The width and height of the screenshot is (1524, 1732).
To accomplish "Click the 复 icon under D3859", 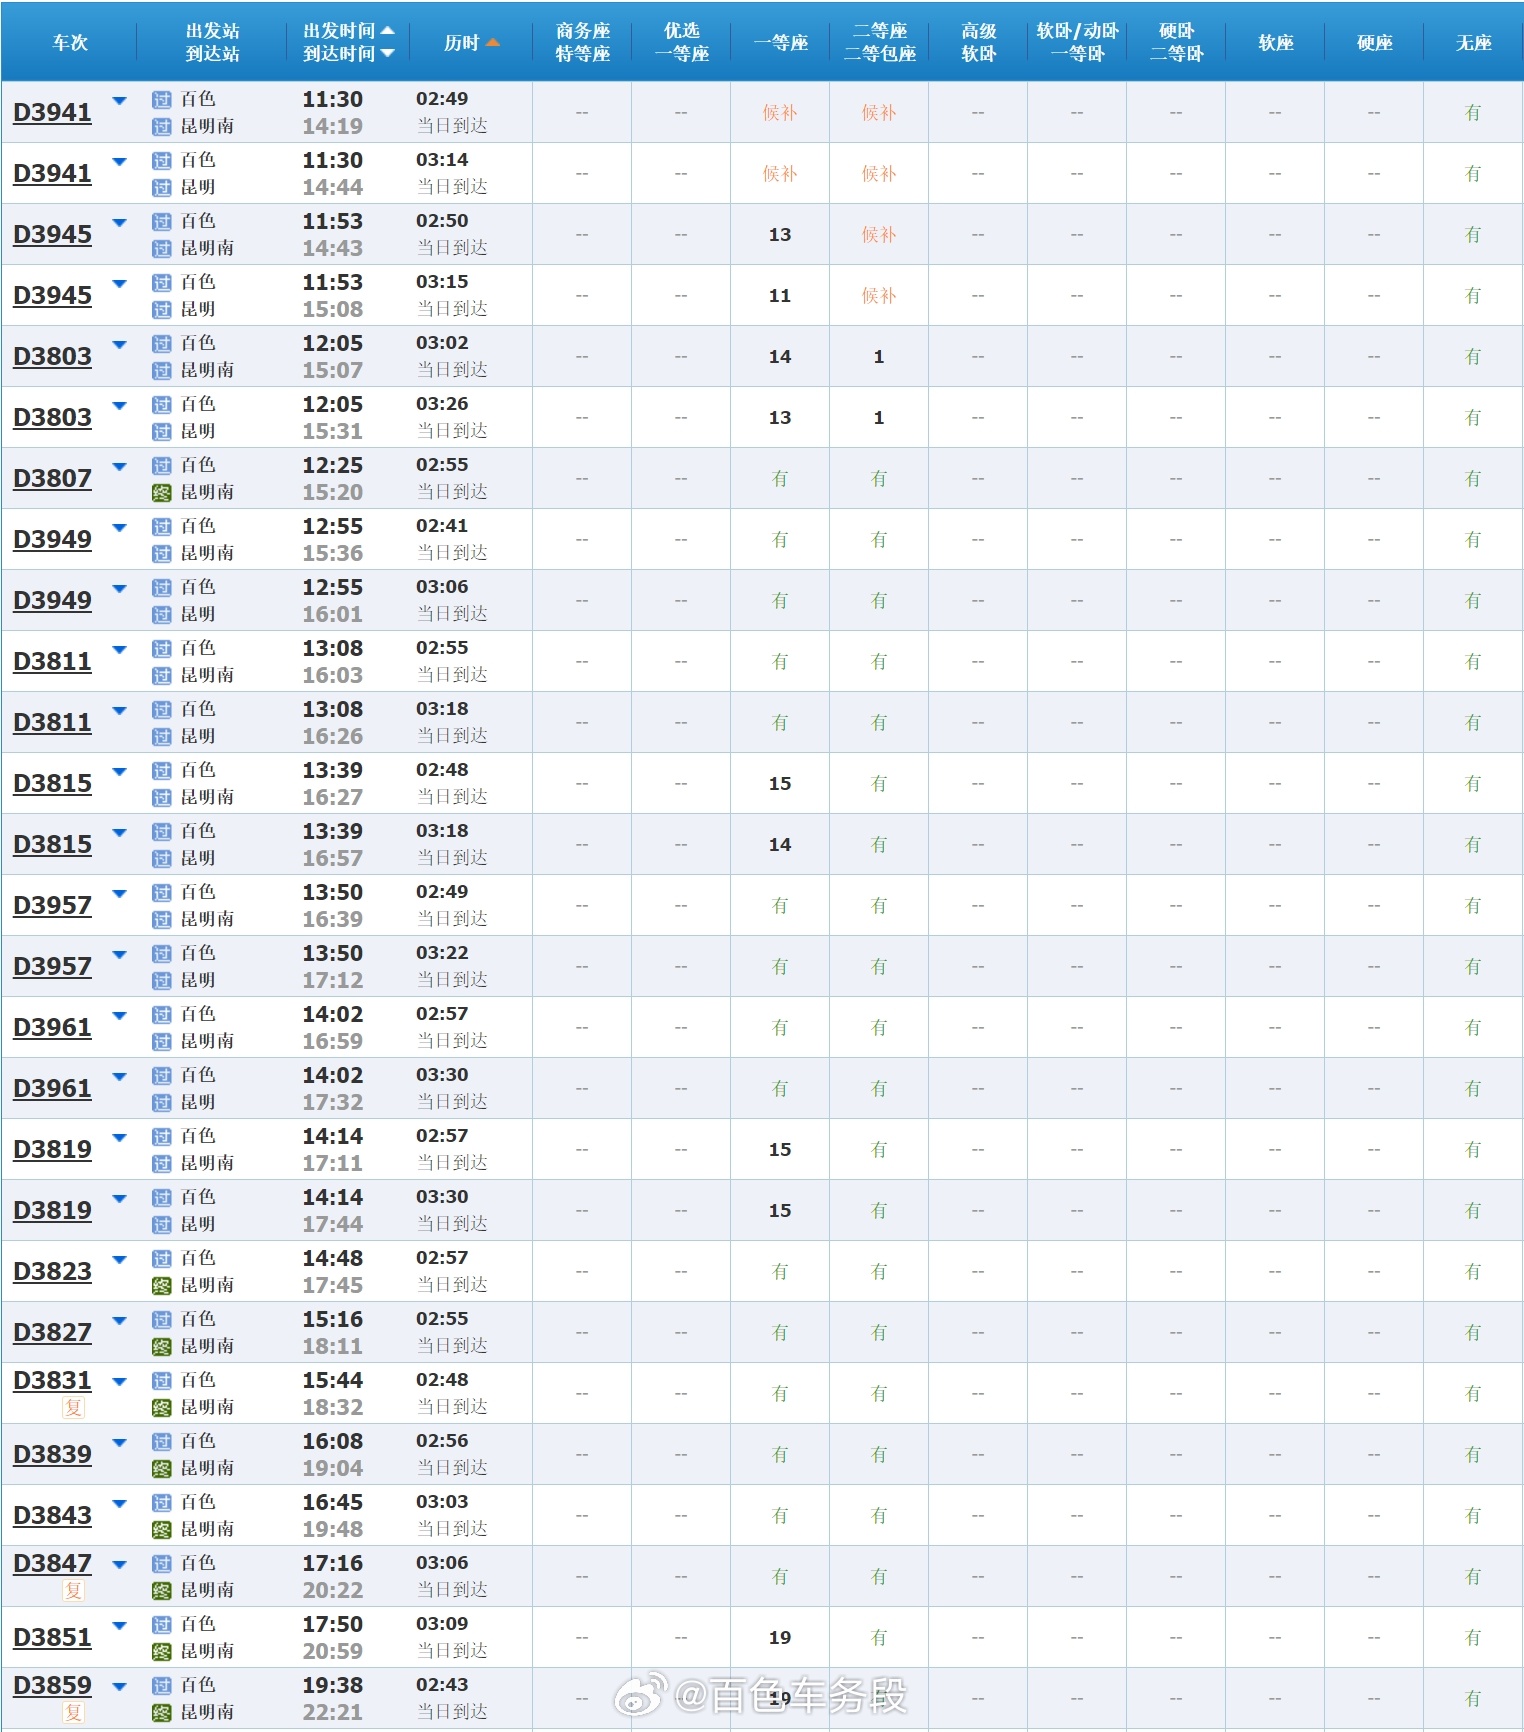I will click(73, 1713).
